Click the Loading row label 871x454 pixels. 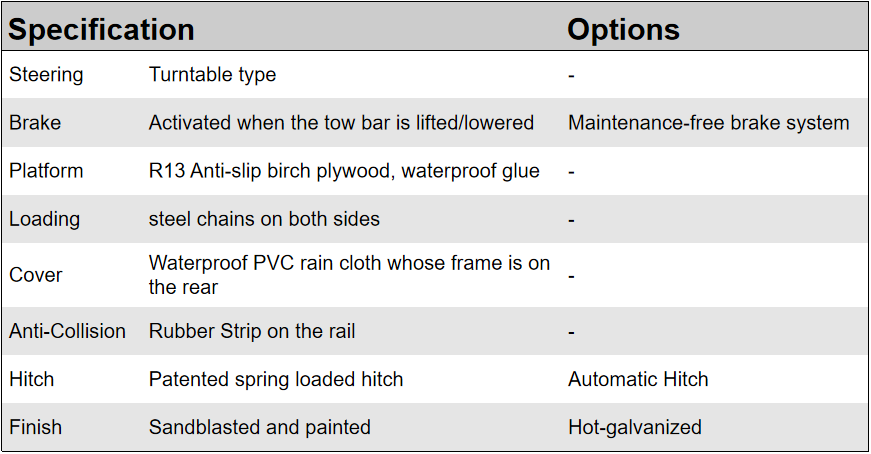point(44,219)
